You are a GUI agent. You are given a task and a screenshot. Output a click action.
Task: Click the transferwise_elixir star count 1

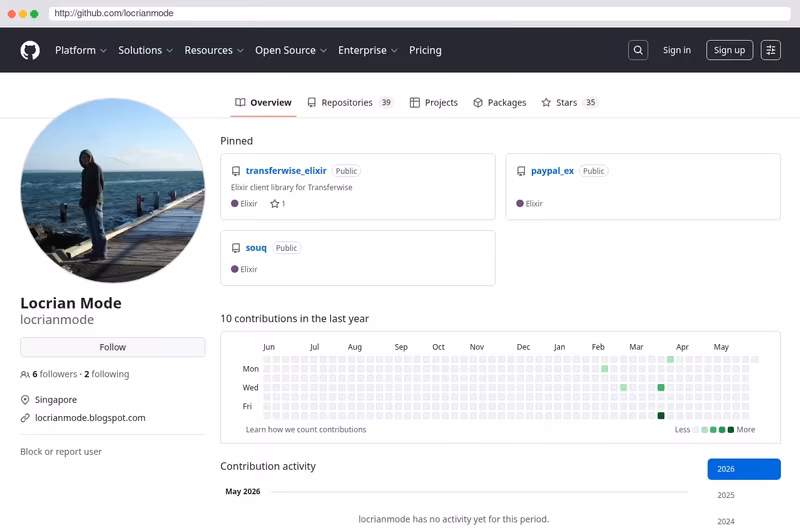pyautogui.click(x=283, y=204)
